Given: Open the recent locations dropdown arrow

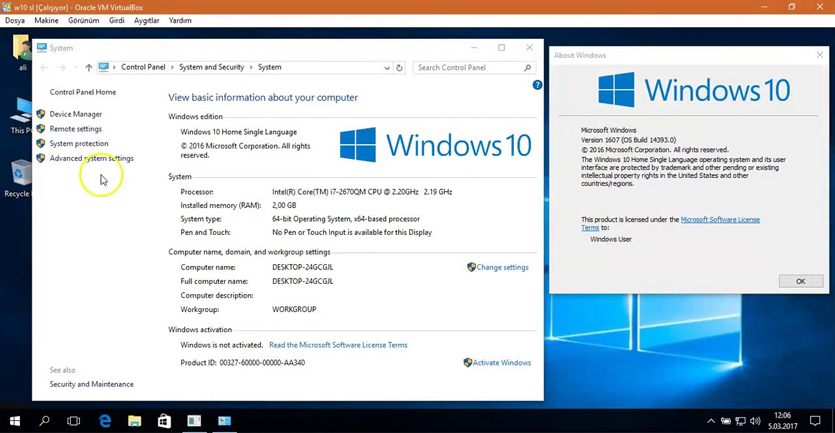Looking at the screenshot, I should [76, 68].
